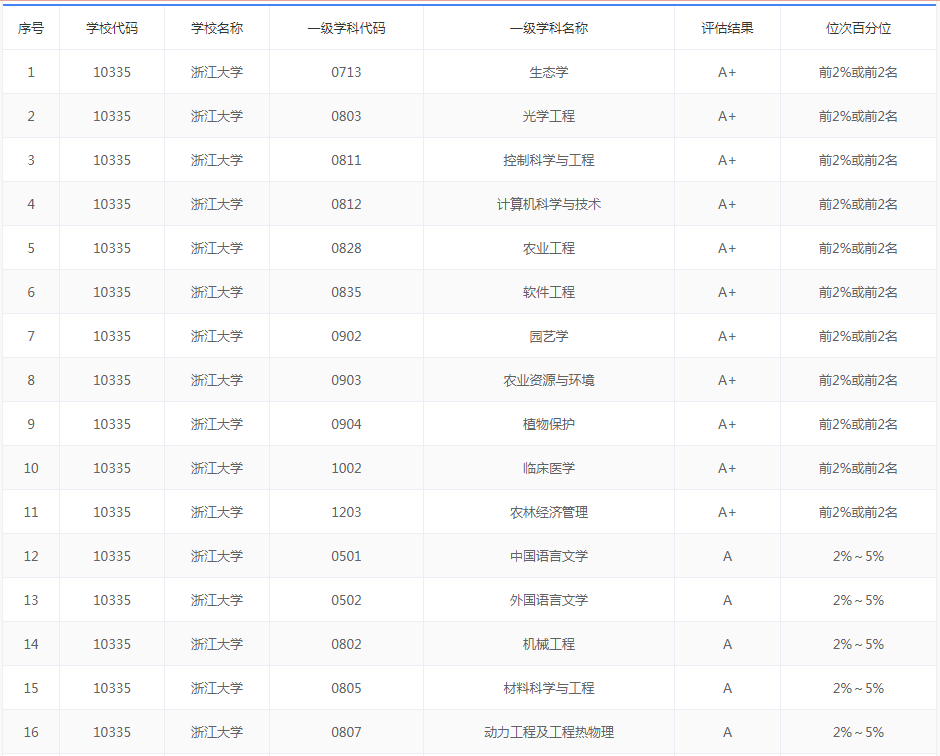
Task: Click subject code 0904
Action: click(x=347, y=424)
